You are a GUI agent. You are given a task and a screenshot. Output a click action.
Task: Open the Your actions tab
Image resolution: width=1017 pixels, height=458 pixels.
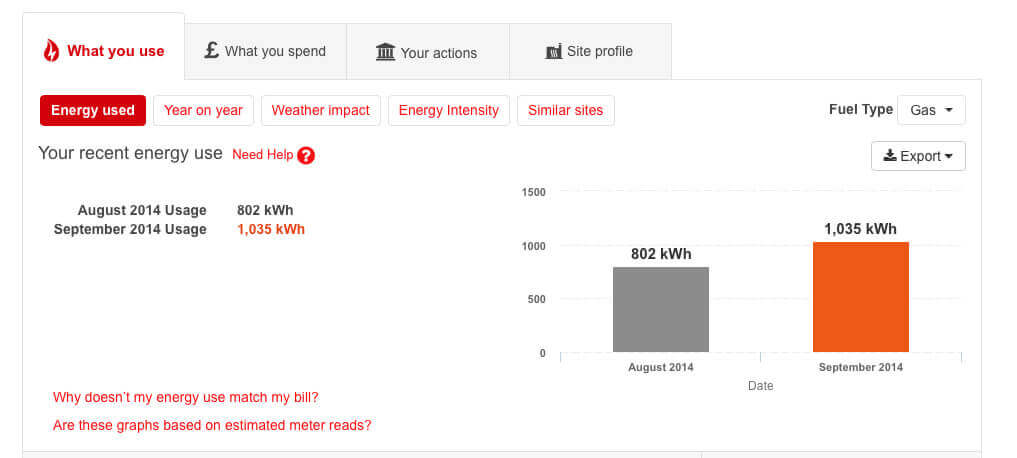click(427, 52)
